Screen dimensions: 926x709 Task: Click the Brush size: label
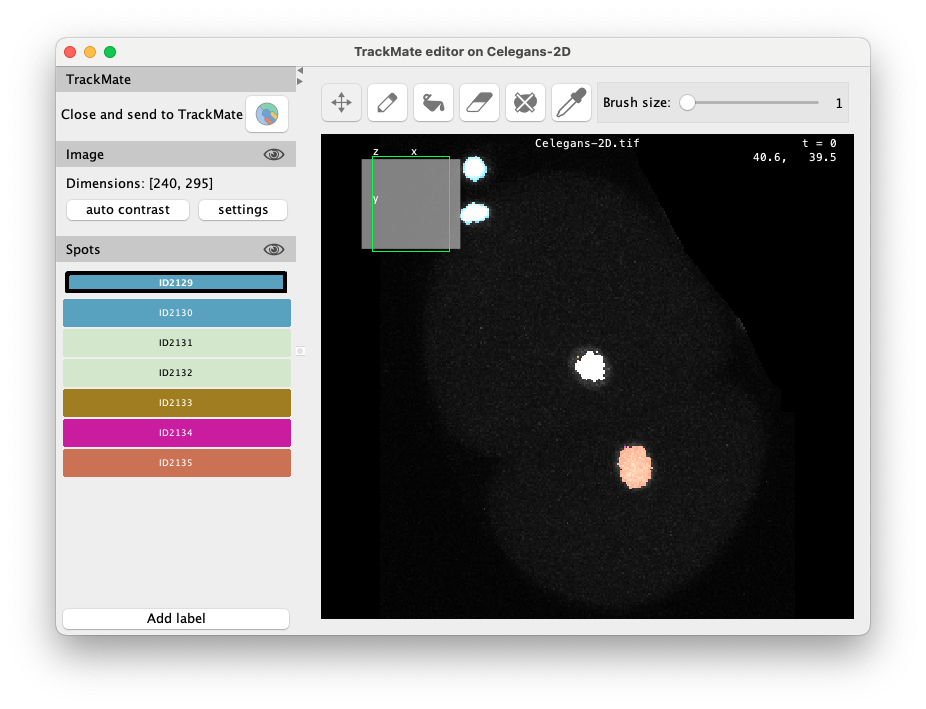click(x=637, y=103)
